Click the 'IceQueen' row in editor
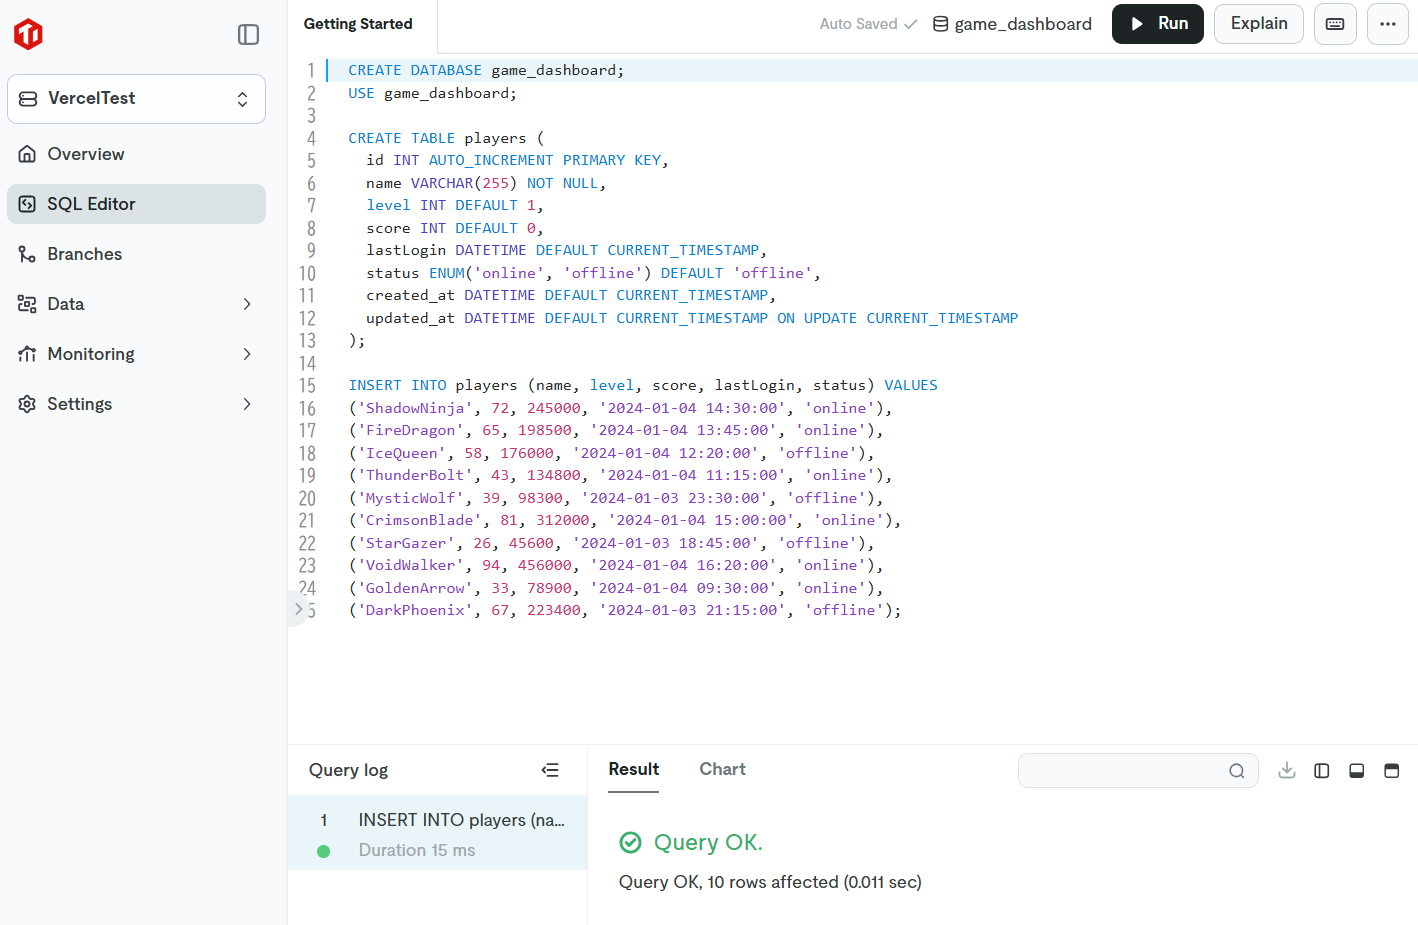Viewport: 1418px width, 925px height. [x=611, y=453]
